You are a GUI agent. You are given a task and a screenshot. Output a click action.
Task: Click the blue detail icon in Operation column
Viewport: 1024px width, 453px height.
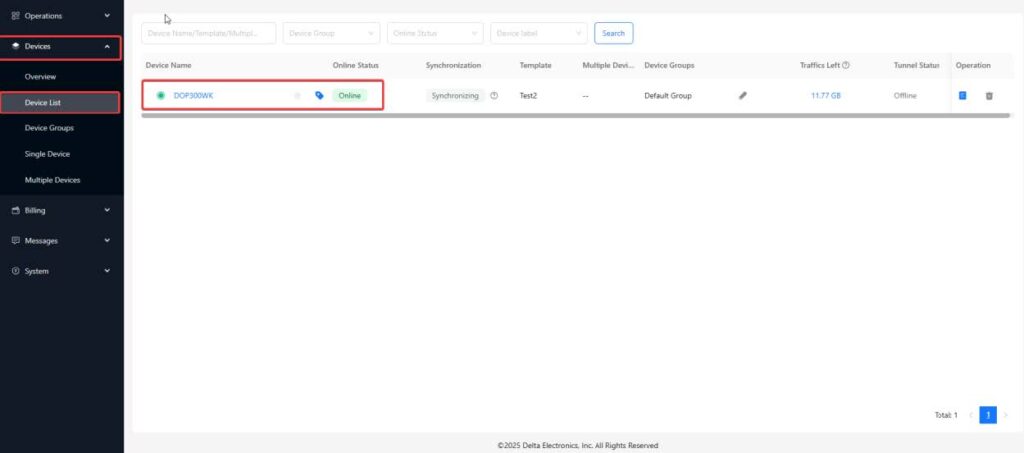coord(963,96)
